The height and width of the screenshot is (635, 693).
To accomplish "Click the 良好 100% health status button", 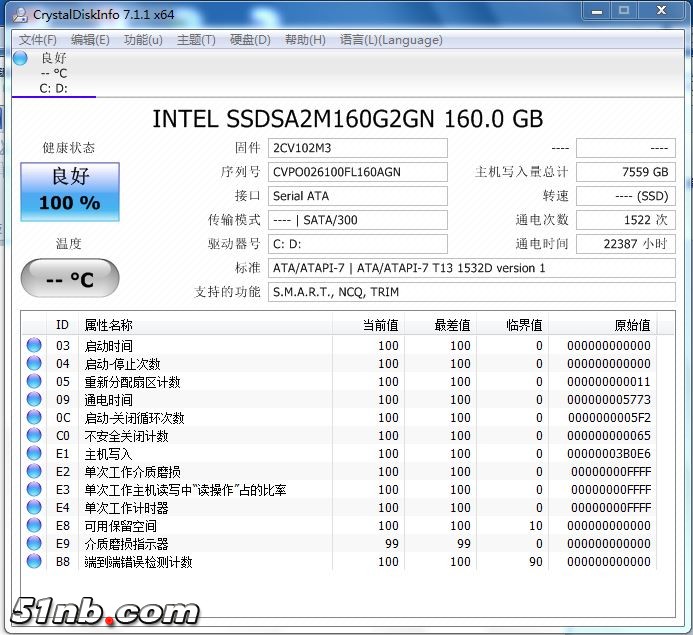I will pos(70,192).
